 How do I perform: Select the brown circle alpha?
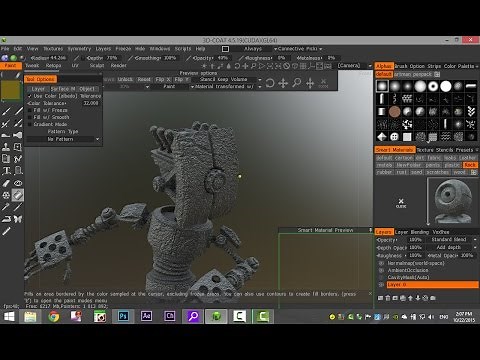coord(395,112)
